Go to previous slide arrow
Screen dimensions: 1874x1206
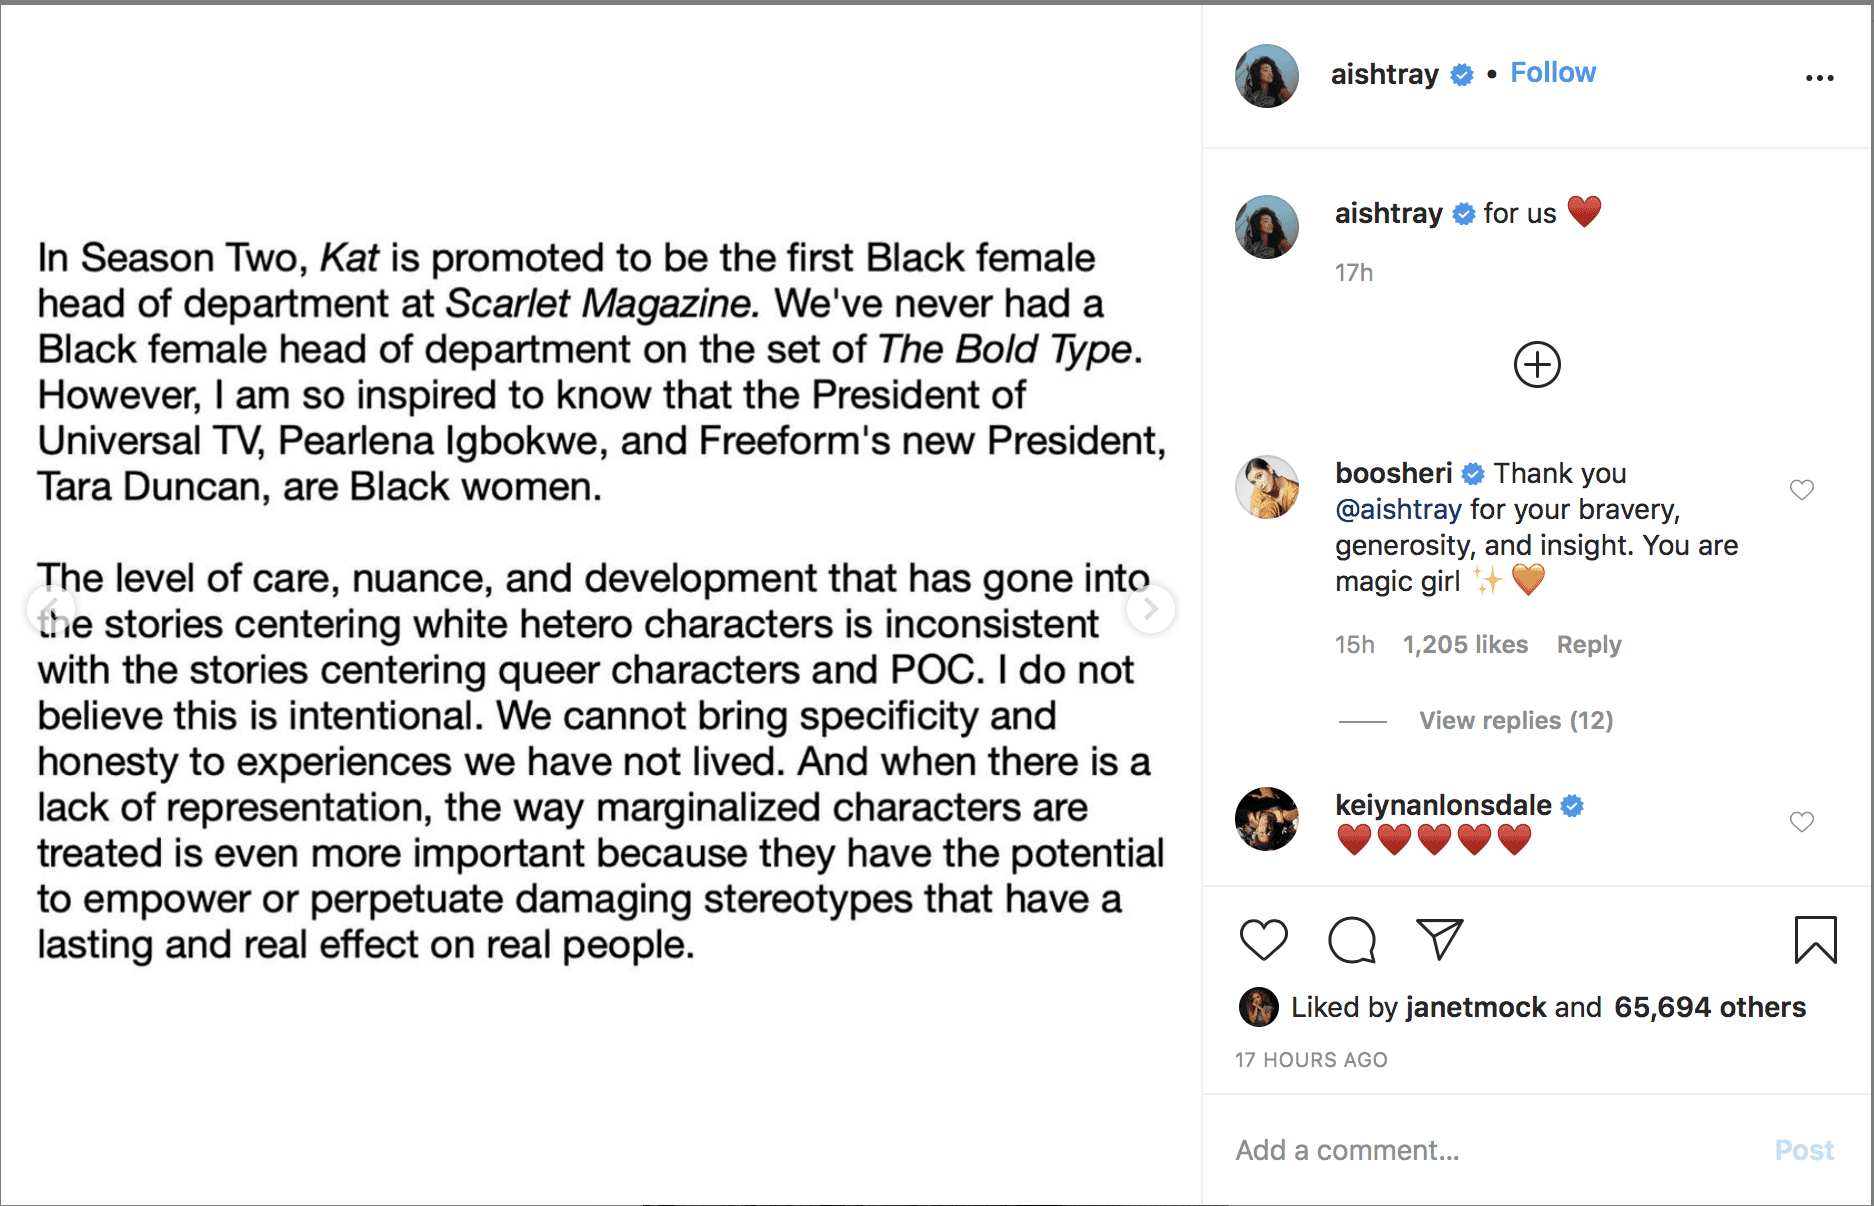pyautogui.click(x=51, y=608)
